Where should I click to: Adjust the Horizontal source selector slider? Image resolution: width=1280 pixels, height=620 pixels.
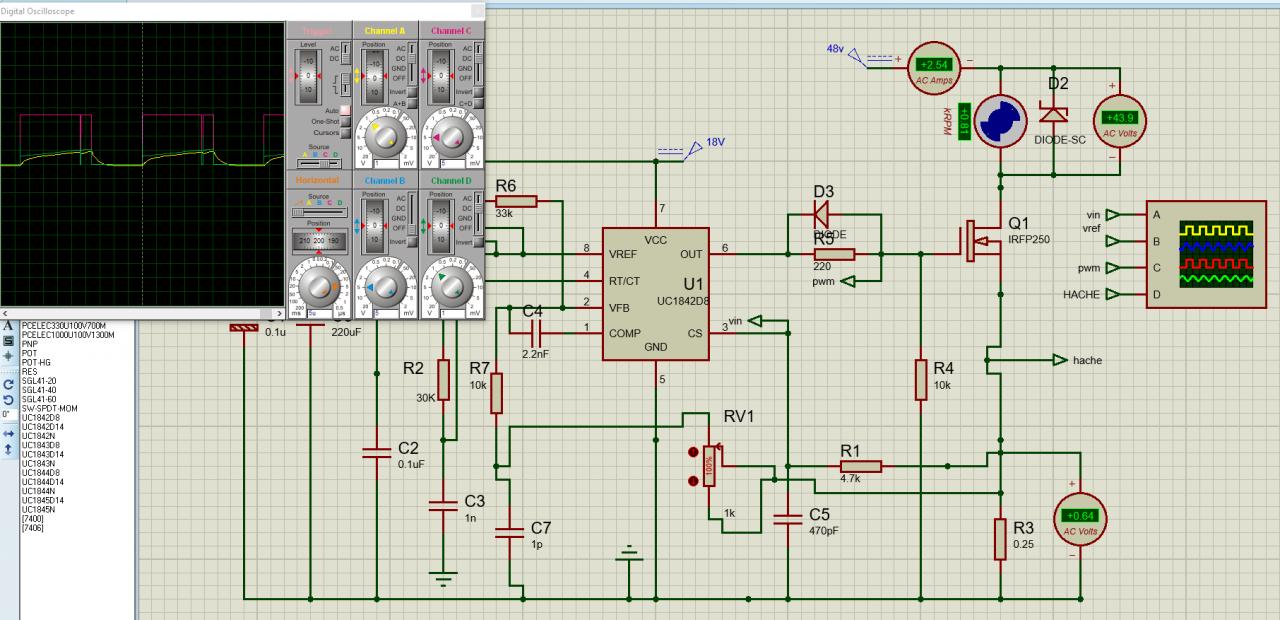[319, 212]
